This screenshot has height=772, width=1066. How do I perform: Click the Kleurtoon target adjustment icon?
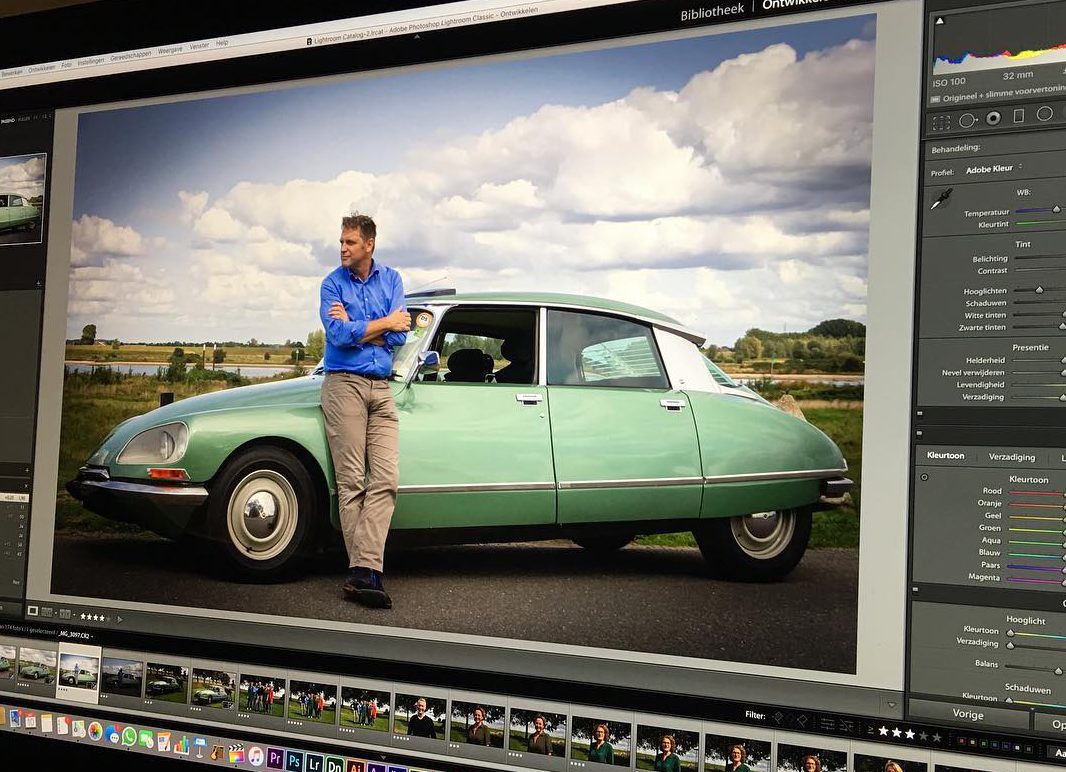925,477
